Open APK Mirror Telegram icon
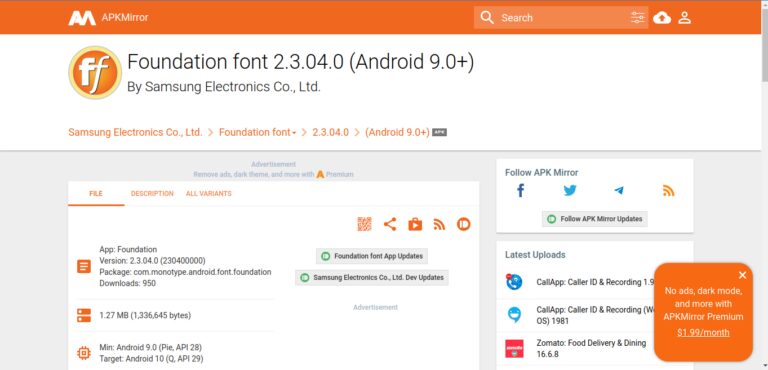The width and height of the screenshot is (768, 370). point(619,191)
